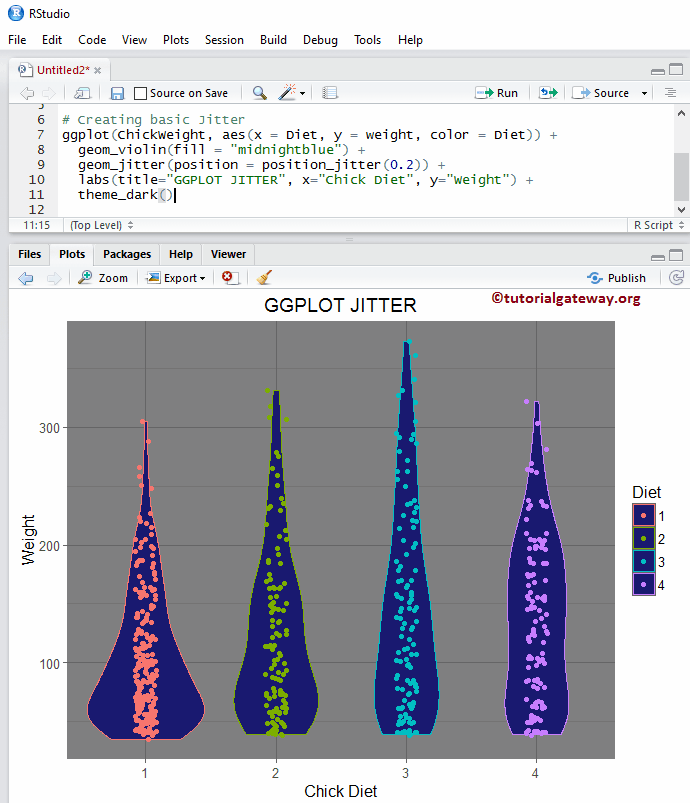Open the Help menu
Viewport: 690px width, 803px height.
pos(410,40)
